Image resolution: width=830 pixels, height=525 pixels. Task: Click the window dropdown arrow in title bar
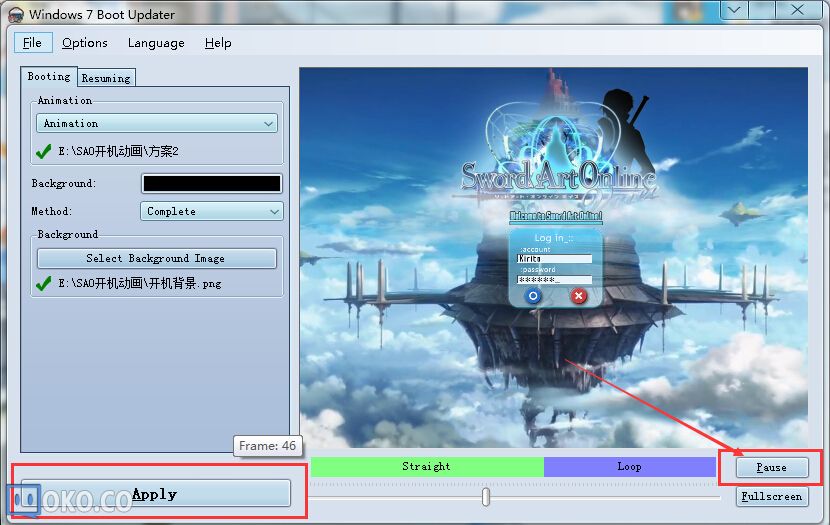[734, 10]
